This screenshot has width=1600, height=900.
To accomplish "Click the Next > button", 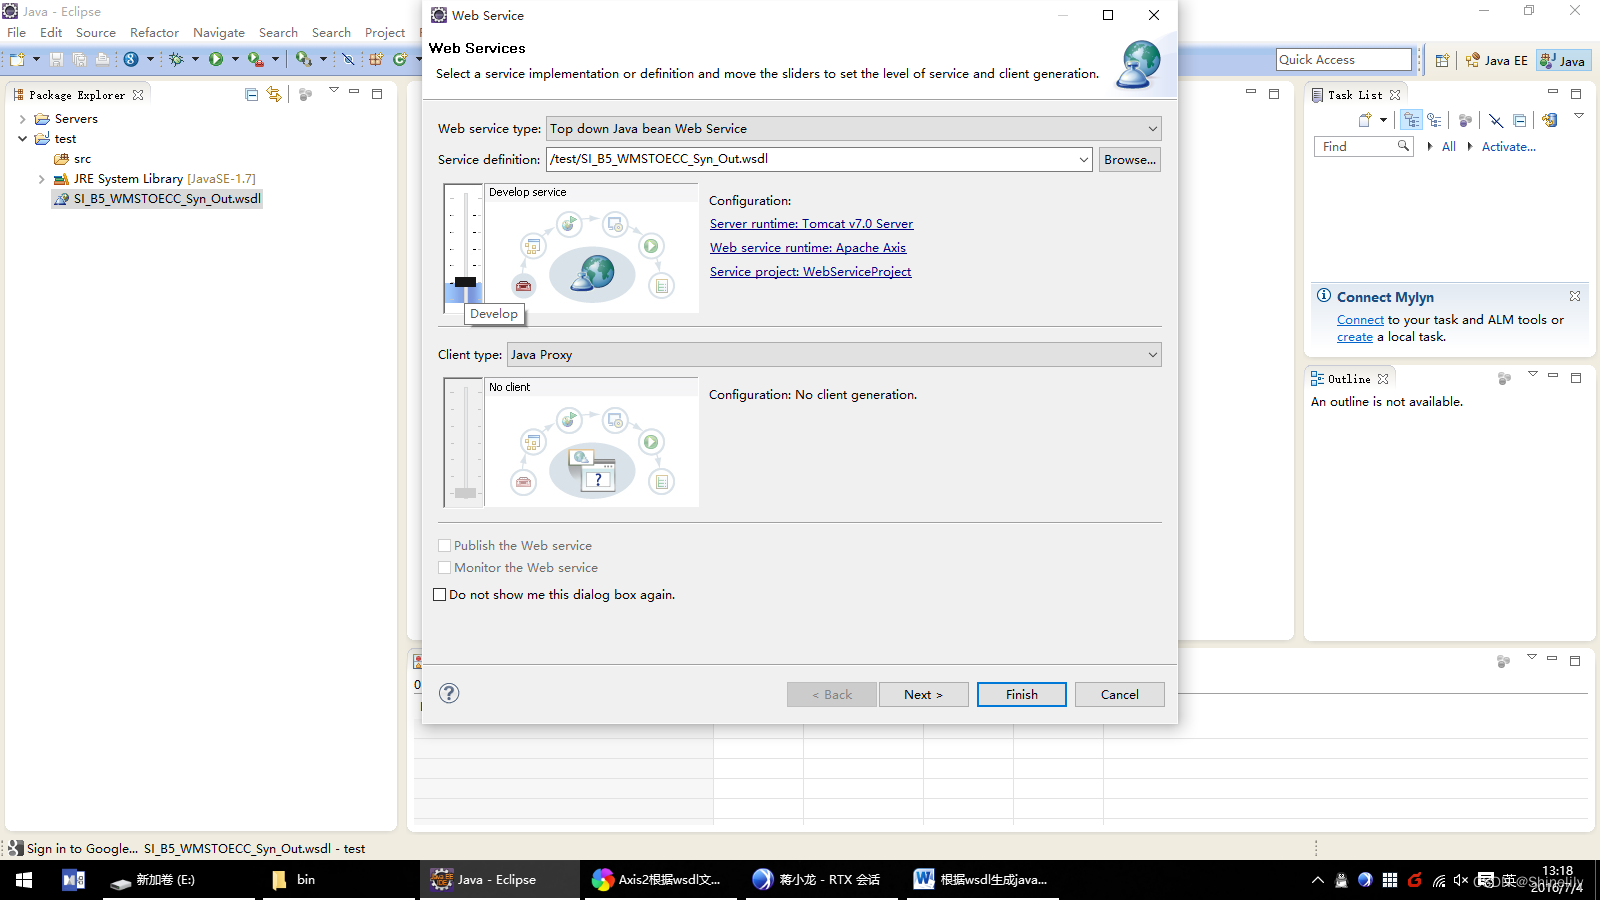I will (x=923, y=694).
